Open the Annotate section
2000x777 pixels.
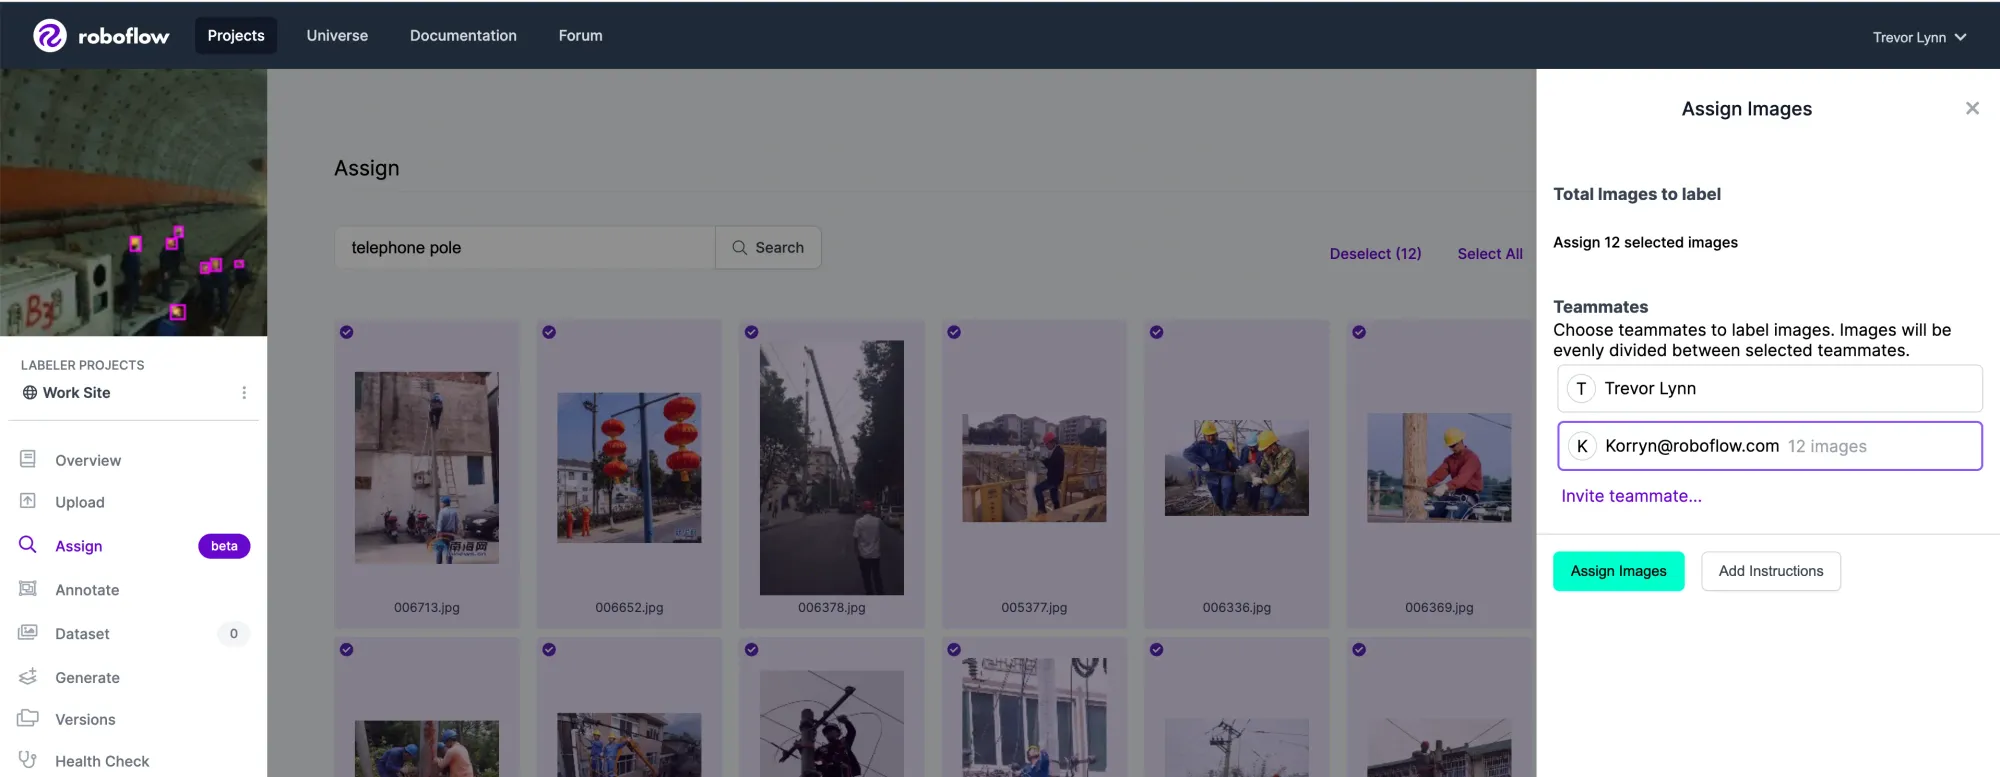point(87,590)
